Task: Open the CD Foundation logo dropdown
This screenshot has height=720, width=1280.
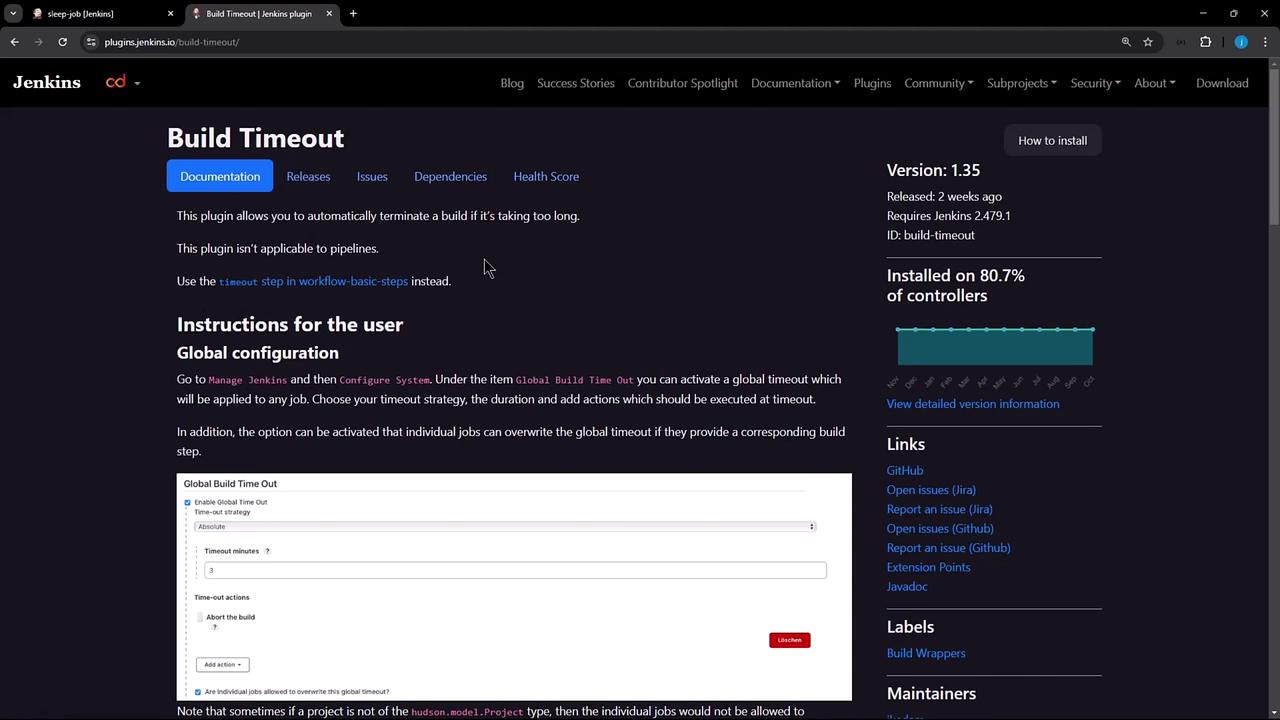Action: (x=123, y=83)
